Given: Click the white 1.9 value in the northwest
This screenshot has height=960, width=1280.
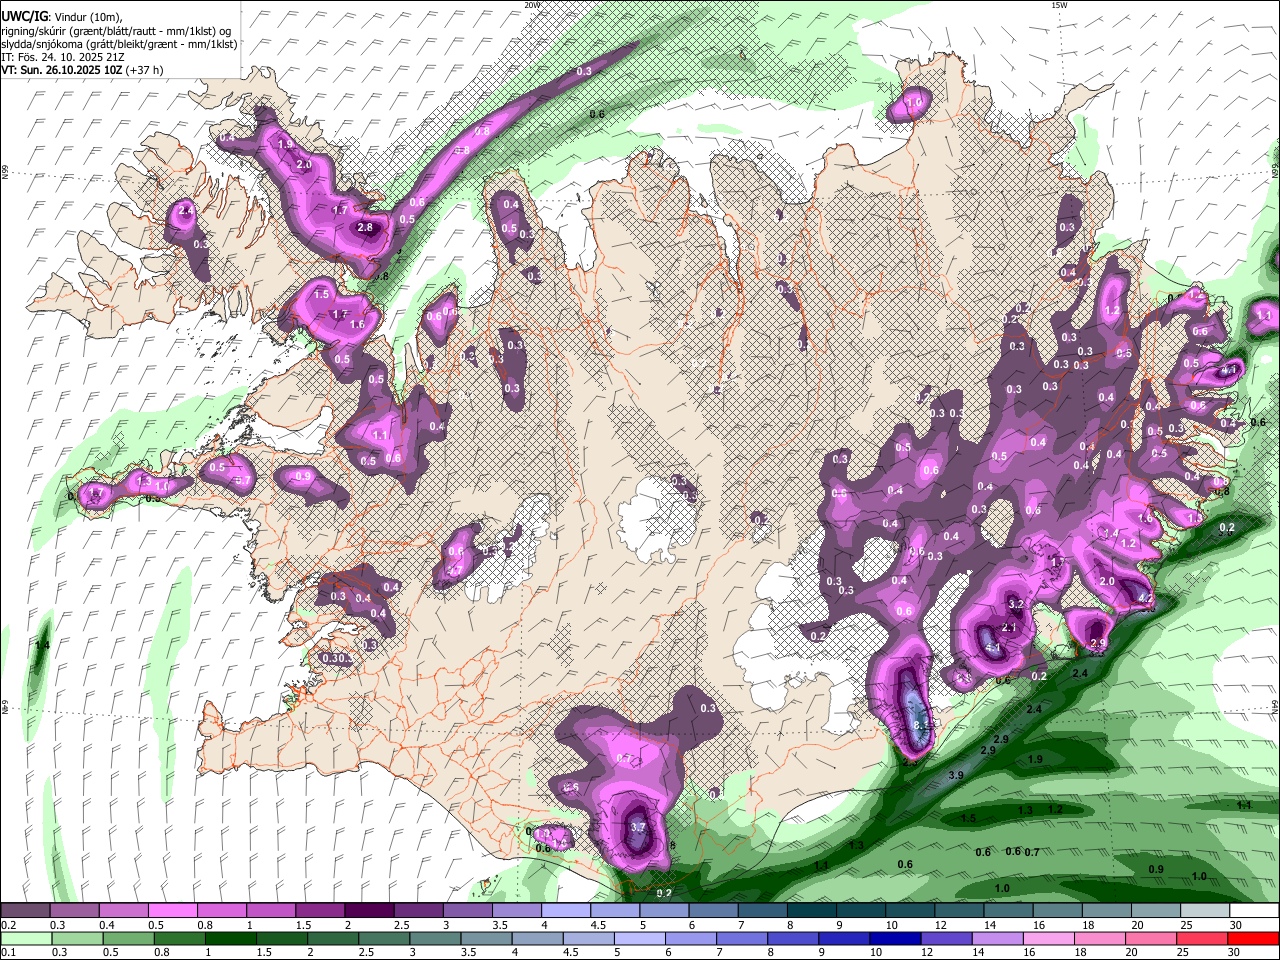Looking at the screenshot, I should [285, 144].
